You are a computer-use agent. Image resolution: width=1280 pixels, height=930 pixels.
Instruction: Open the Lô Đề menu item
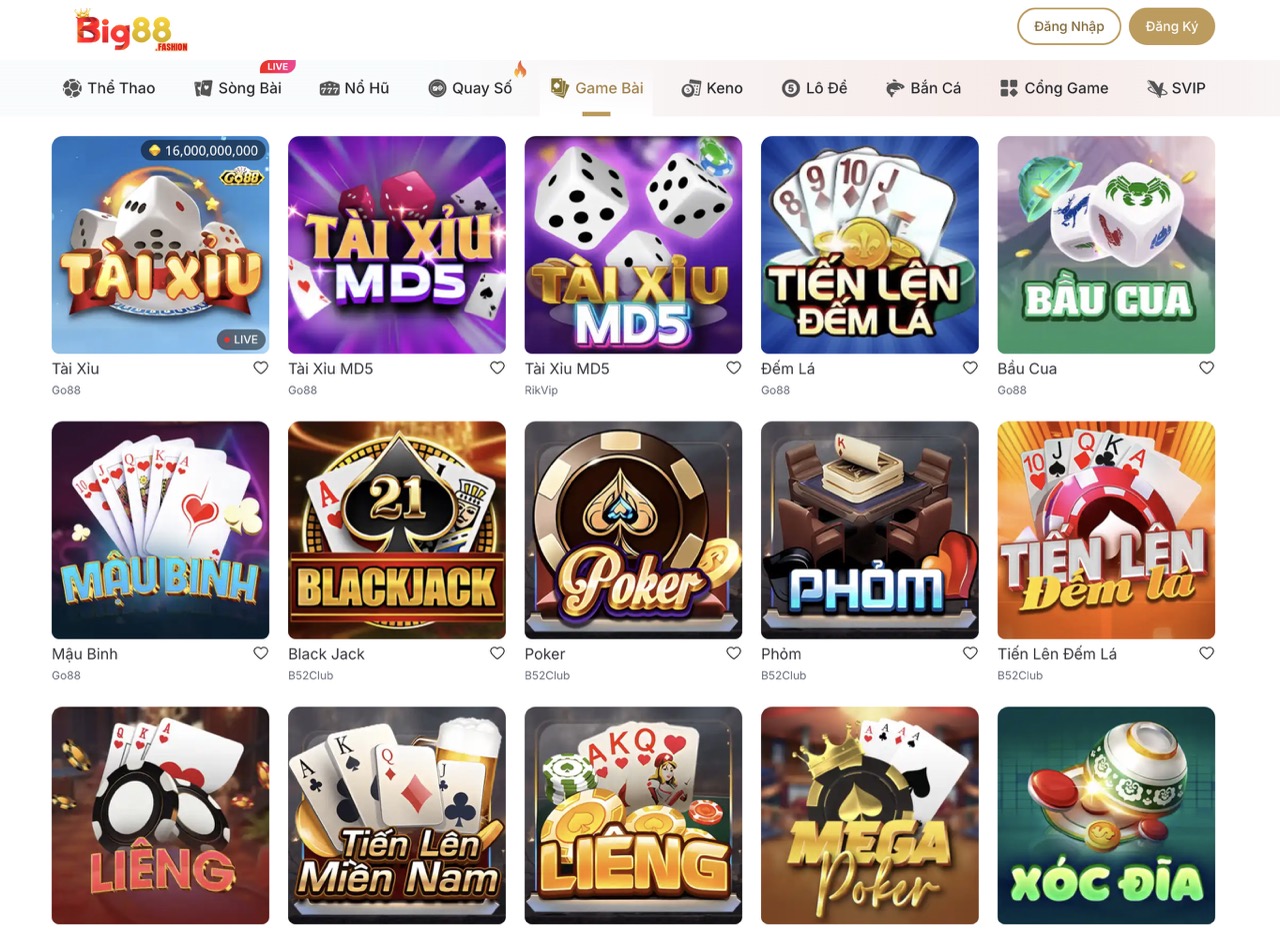click(x=814, y=88)
